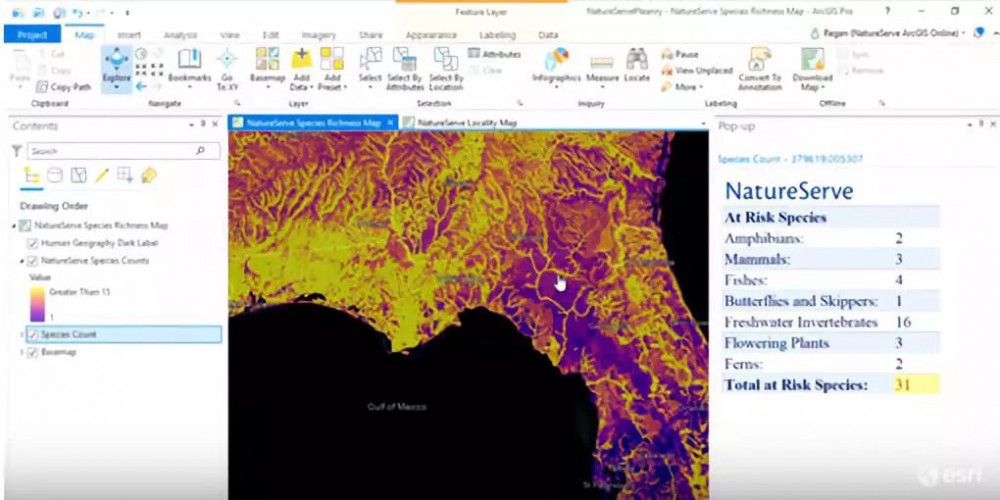Screen dimensions: 1000x500
Task: Open the Locate binoculars tool
Action: click(x=636, y=66)
